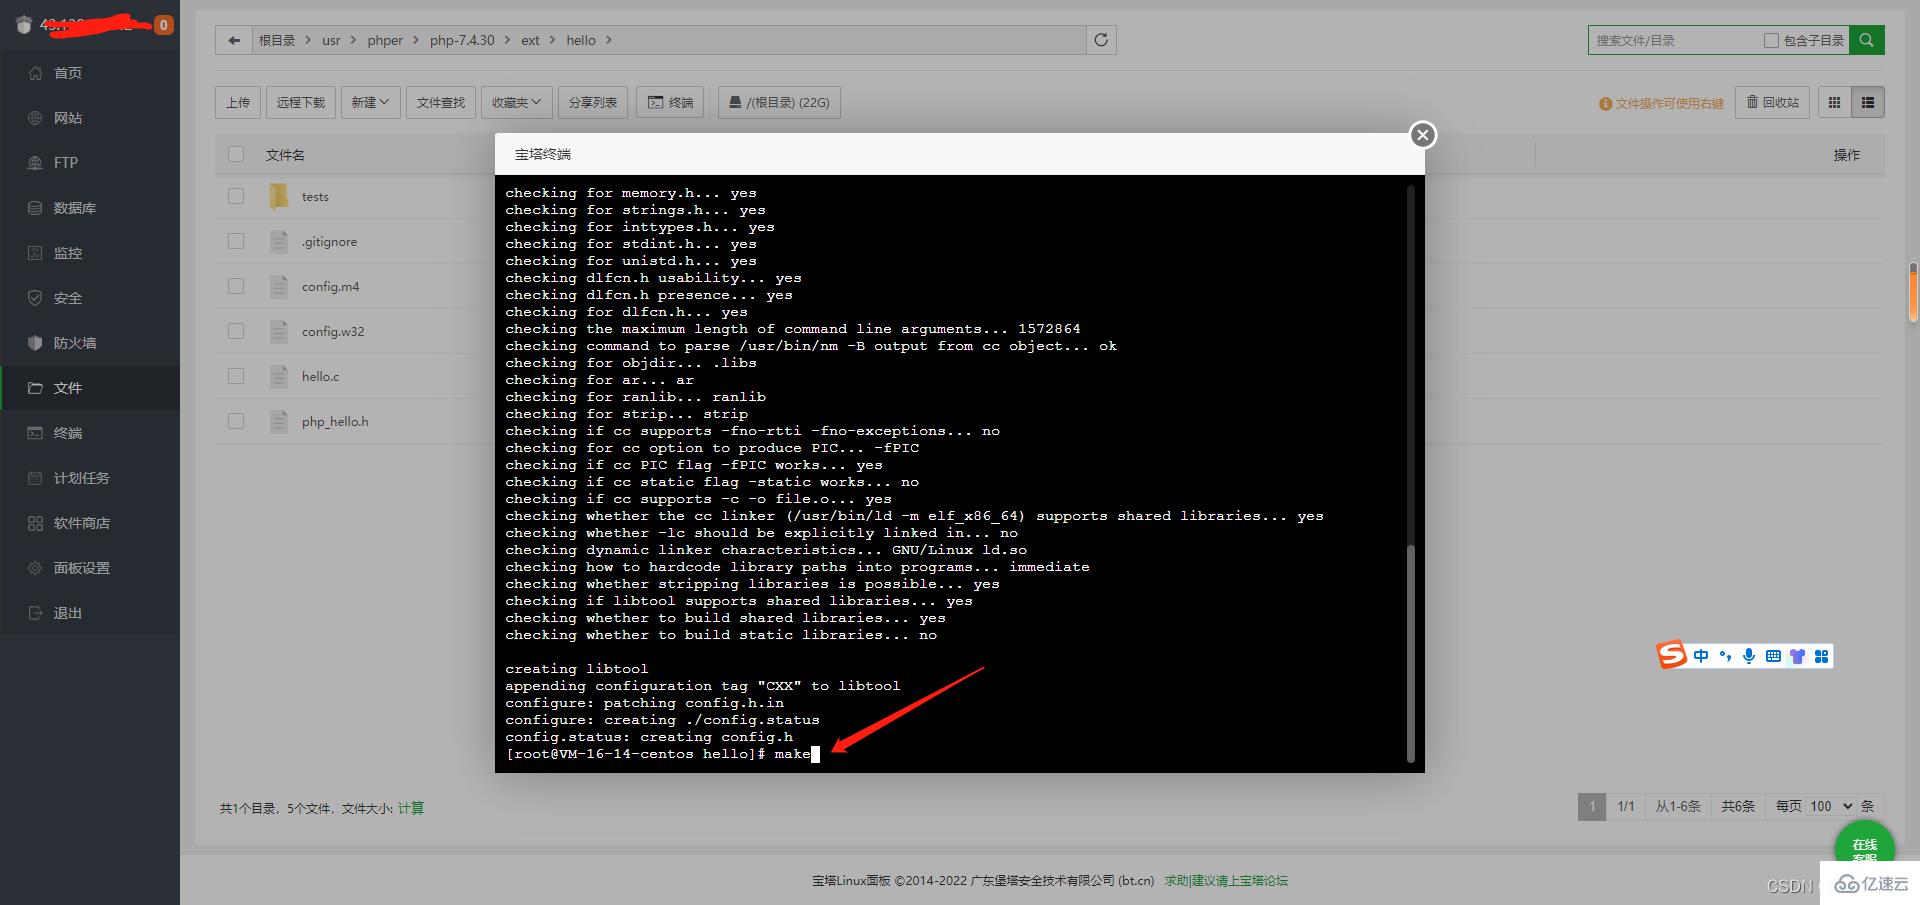Click the tests folder icon

pos(279,196)
